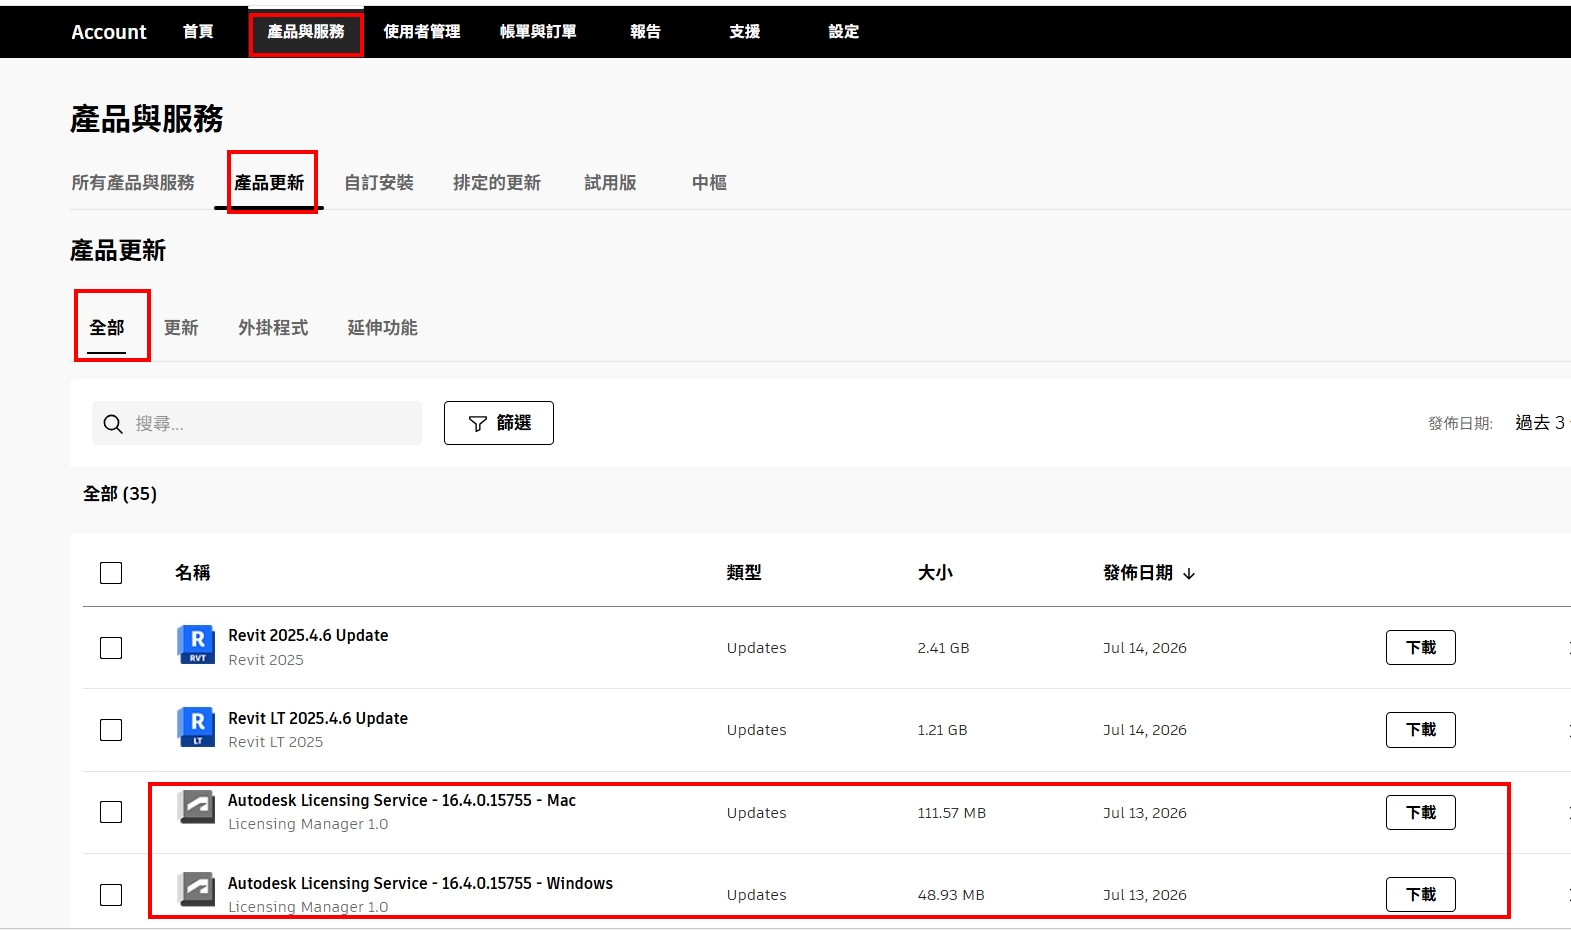Viewport: 1571px width, 931px height.
Task: Click the magnifier icon in the search box
Action: (x=113, y=424)
